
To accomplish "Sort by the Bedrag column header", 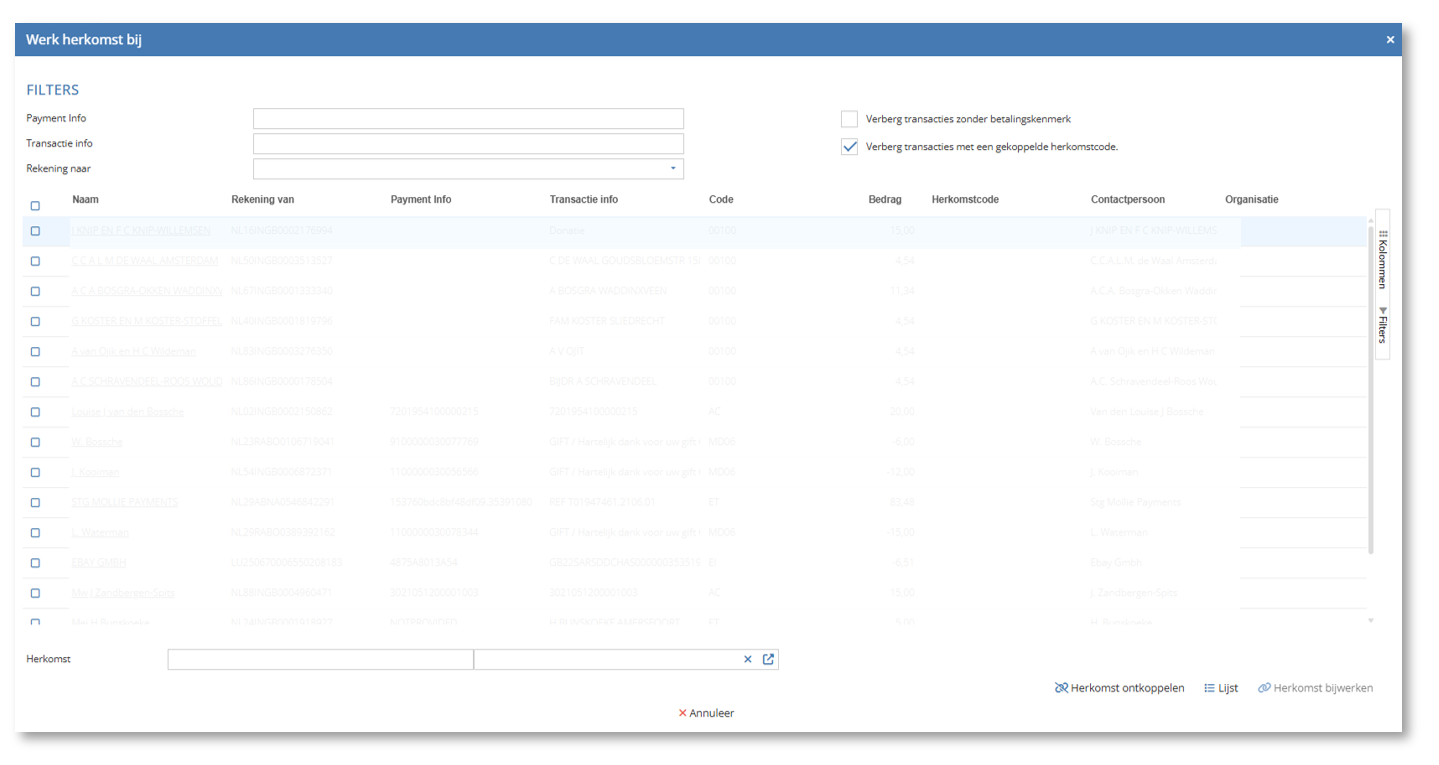I will (x=884, y=200).
